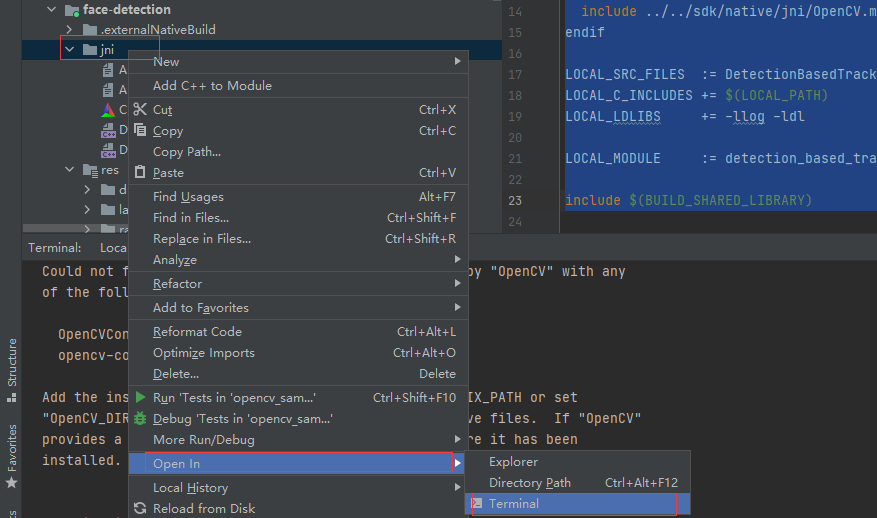Image resolution: width=877 pixels, height=518 pixels.
Task: Click the Copy icon in context menu
Action: pyautogui.click(x=140, y=131)
